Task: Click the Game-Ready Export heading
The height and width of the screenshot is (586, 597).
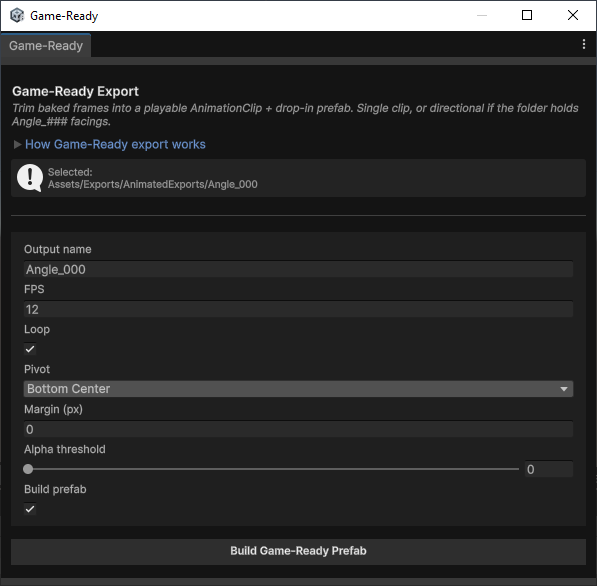Action: pyautogui.click(x=75, y=91)
